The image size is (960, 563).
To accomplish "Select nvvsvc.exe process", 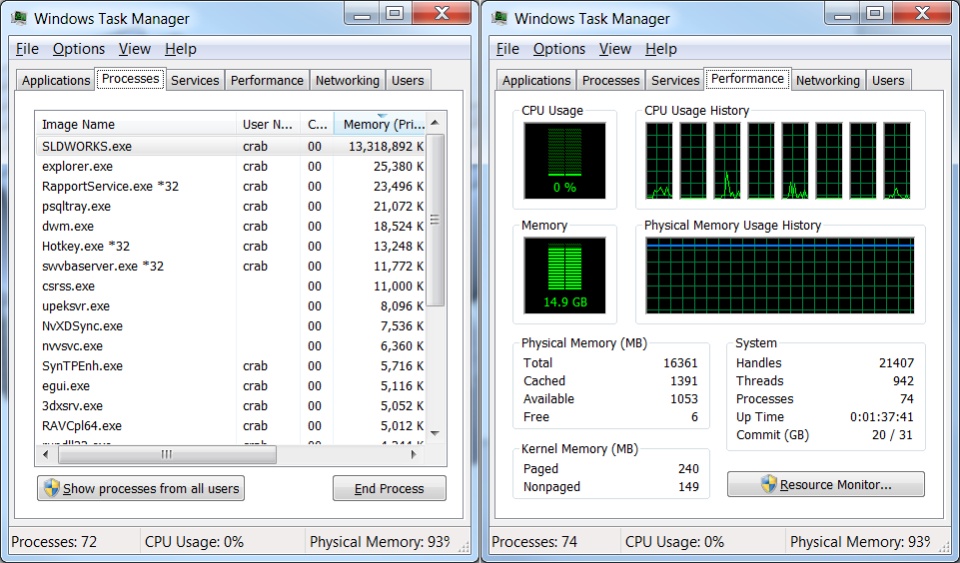I will click(230, 346).
